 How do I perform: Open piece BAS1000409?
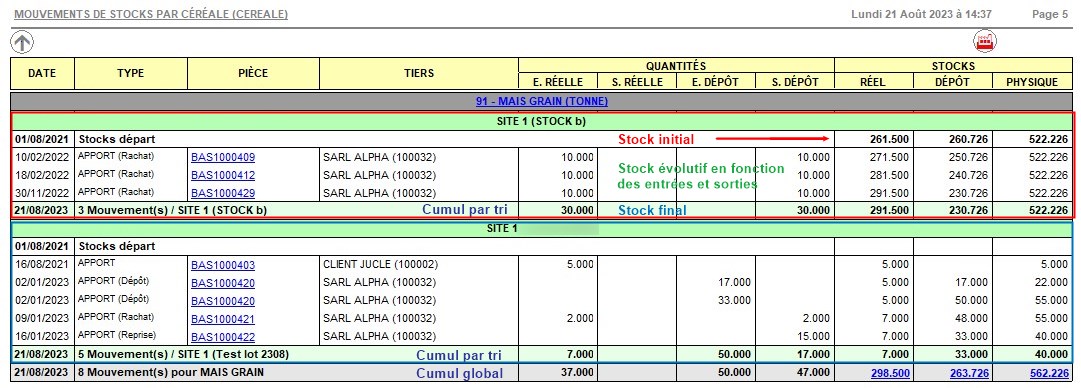click(223, 157)
